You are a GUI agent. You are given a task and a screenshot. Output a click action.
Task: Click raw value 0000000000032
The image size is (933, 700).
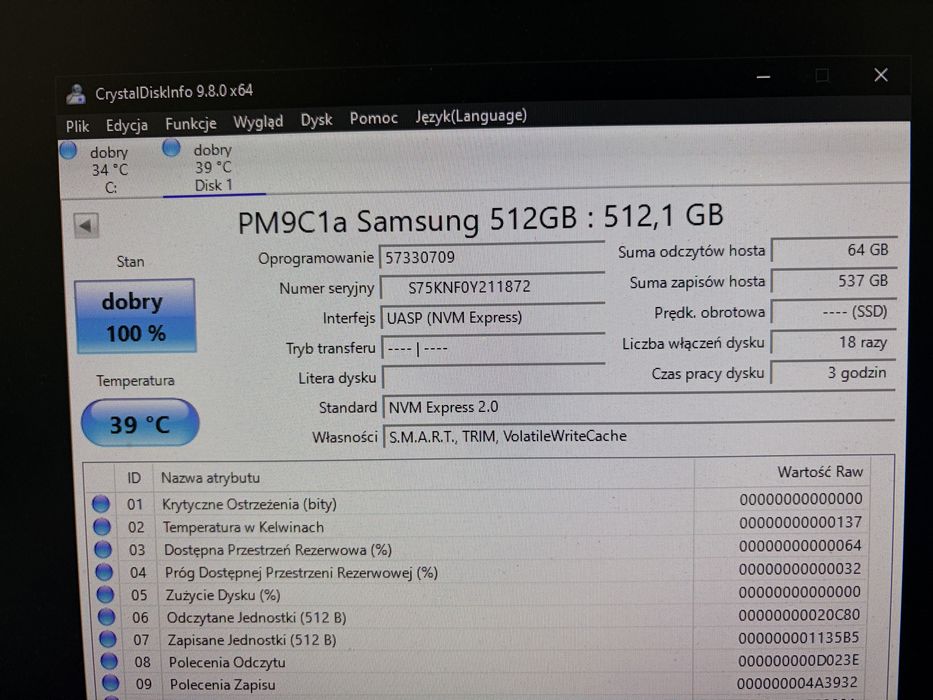(x=800, y=568)
